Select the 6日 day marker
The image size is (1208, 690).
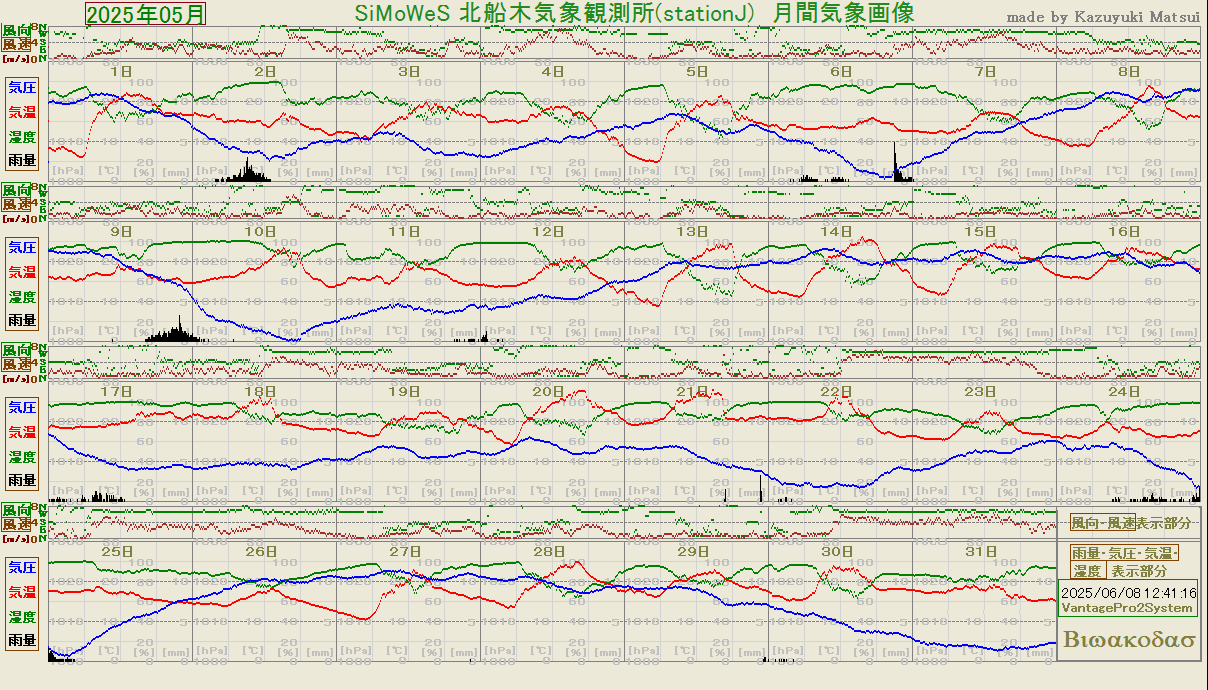[x=841, y=72]
